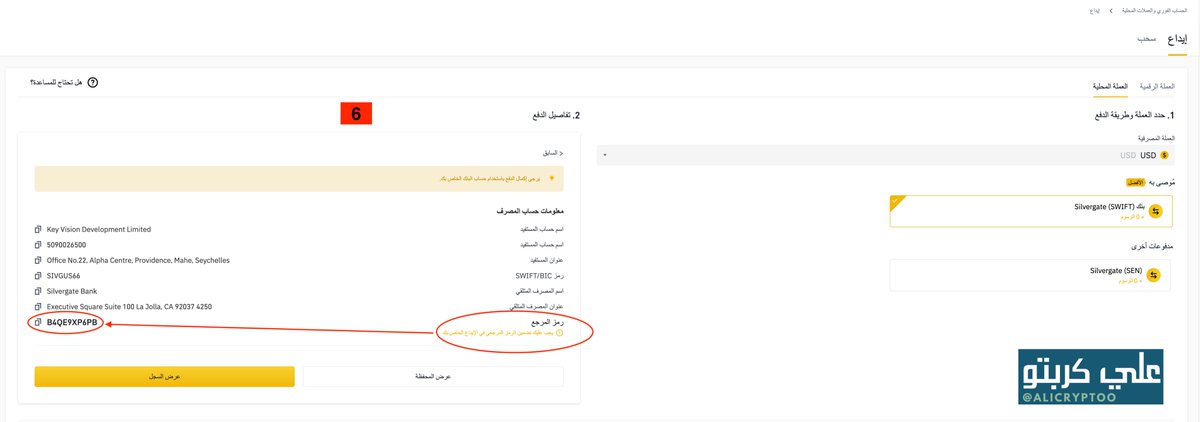The width and height of the screenshot is (1200, 422).
Task: Click the yellow bank account payment notice banner
Action: click(299, 179)
